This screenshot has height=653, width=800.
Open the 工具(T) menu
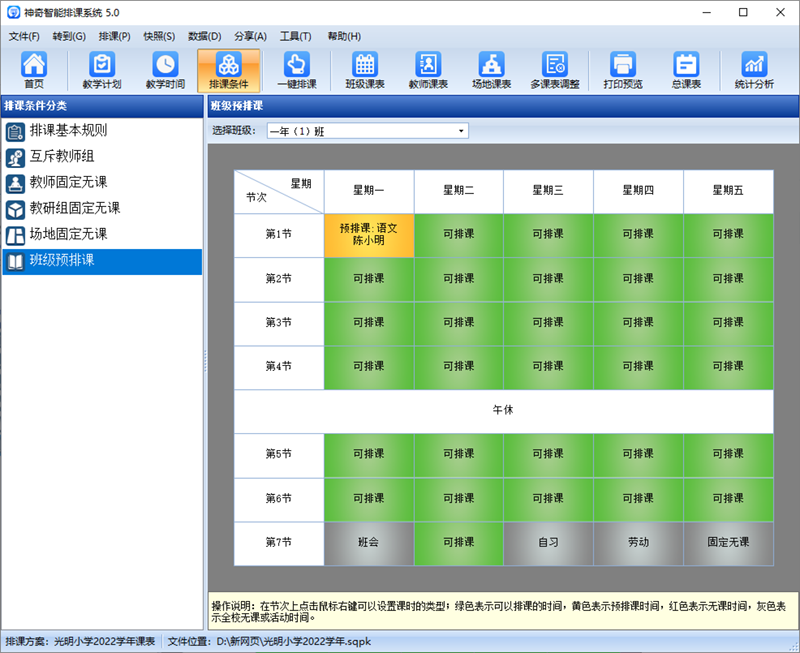[x=295, y=36]
